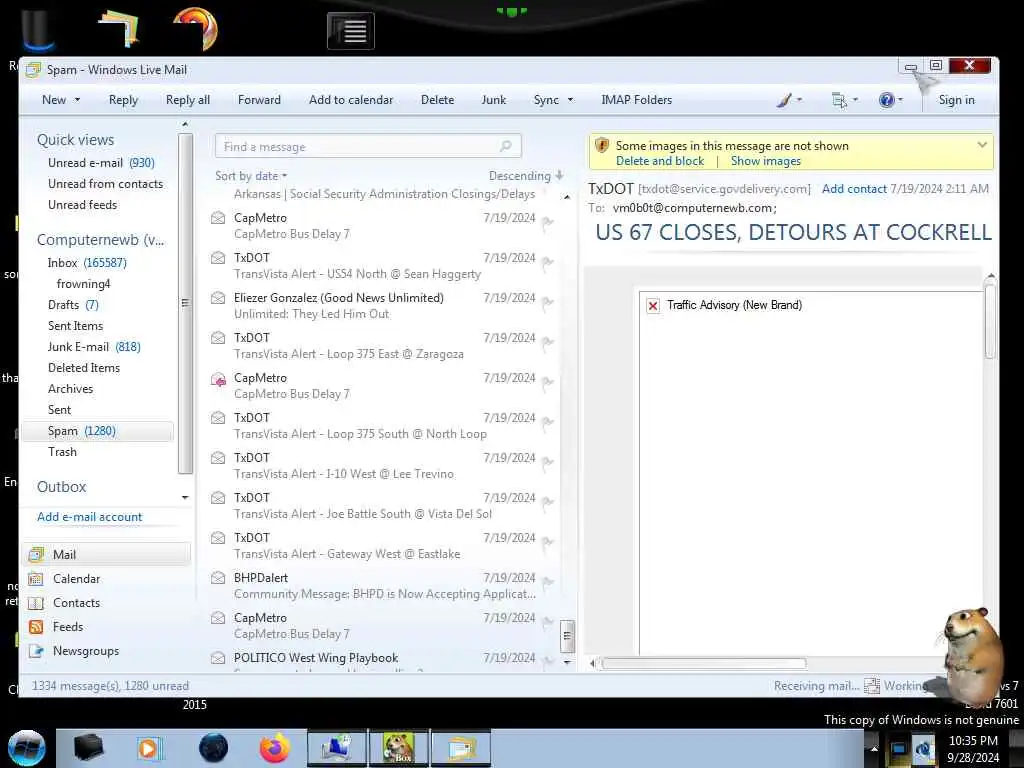Open the Drafts folder
The width and height of the screenshot is (1024, 768).
[73, 304]
